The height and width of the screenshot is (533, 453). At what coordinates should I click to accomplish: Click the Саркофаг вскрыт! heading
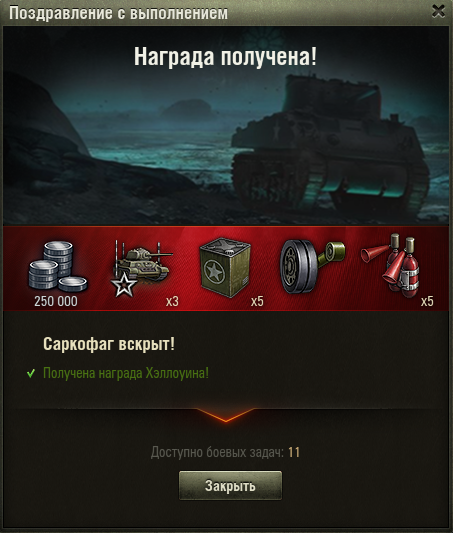(109, 344)
